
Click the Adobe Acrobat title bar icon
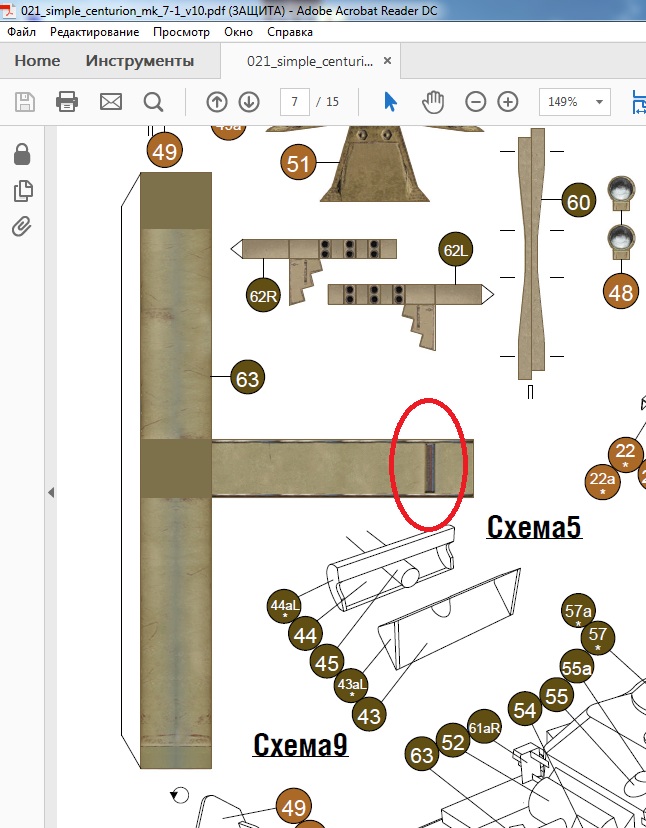tap(9, 10)
